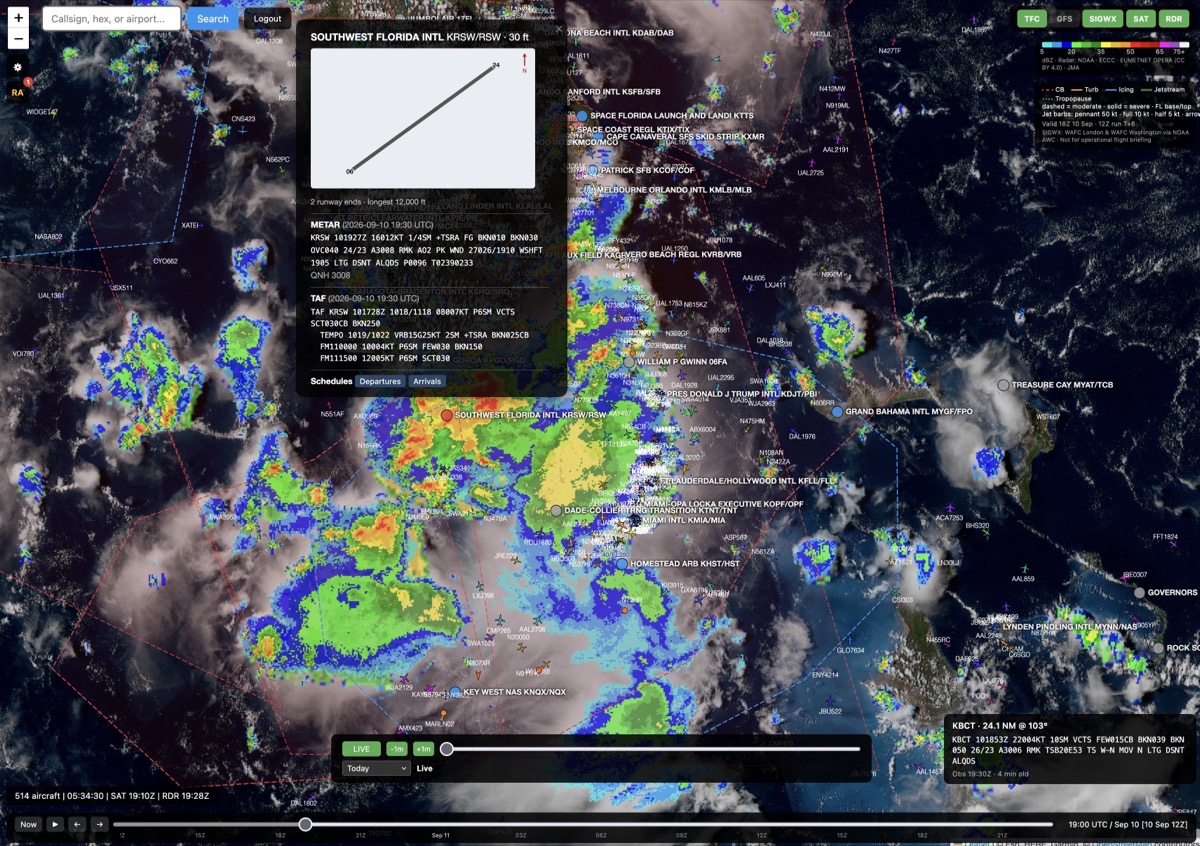Select the Homestead ARB KHST airport marker

[x=622, y=564]
